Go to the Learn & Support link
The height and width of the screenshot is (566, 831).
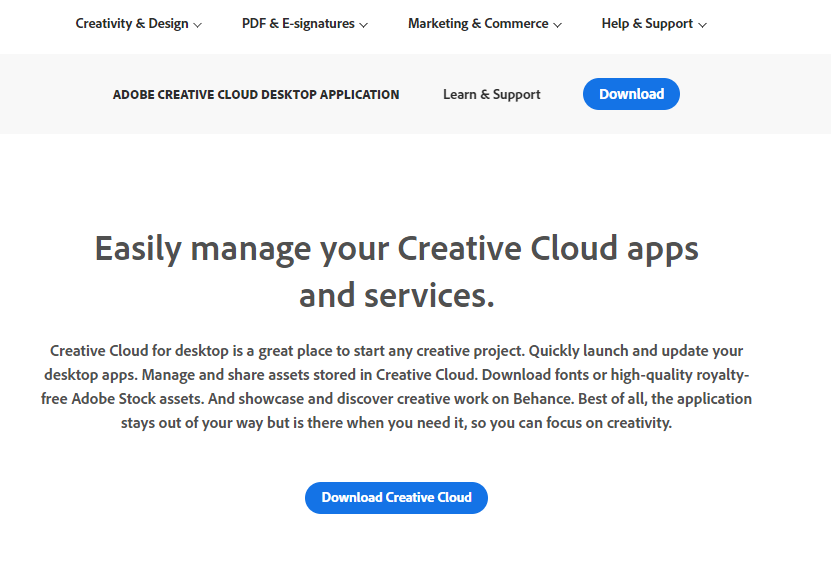[x=492, y=95]
